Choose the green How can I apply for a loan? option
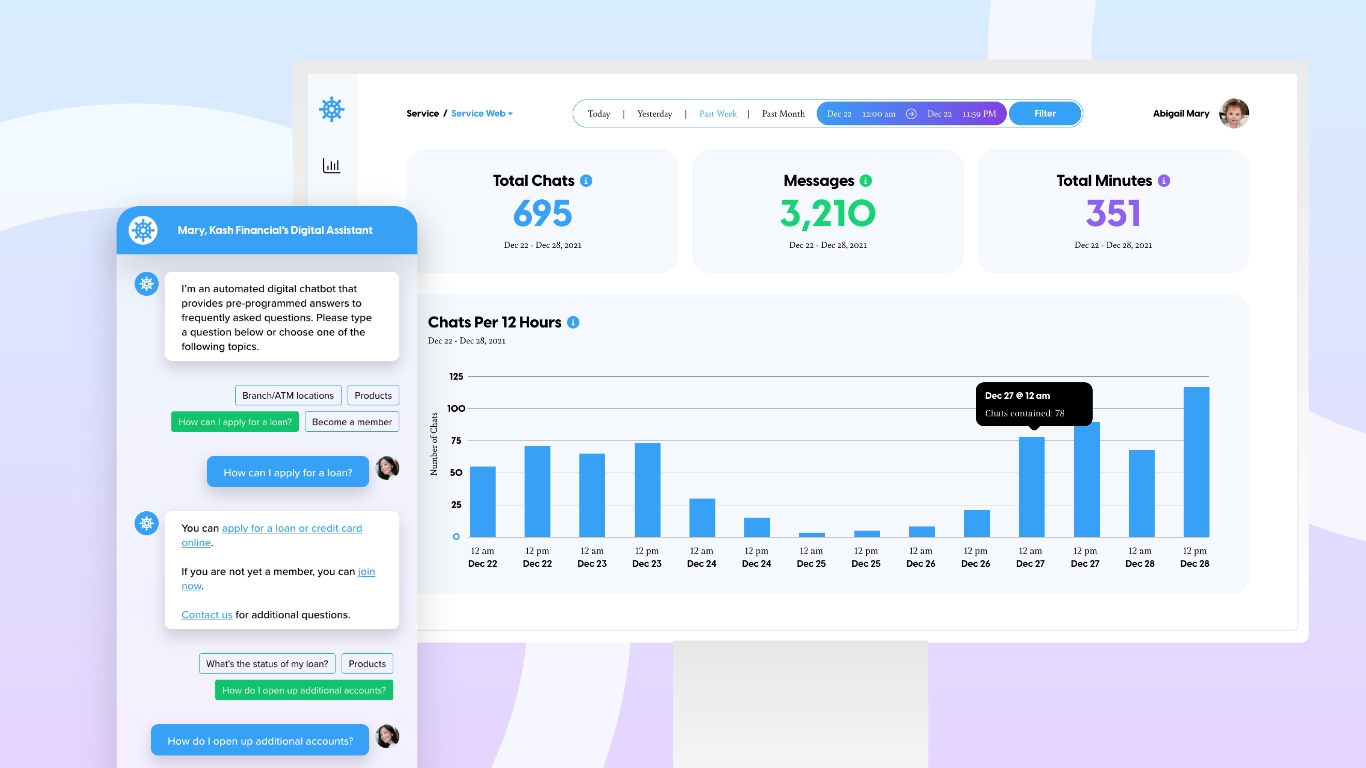1366x768 pixels. coord(235,422)
